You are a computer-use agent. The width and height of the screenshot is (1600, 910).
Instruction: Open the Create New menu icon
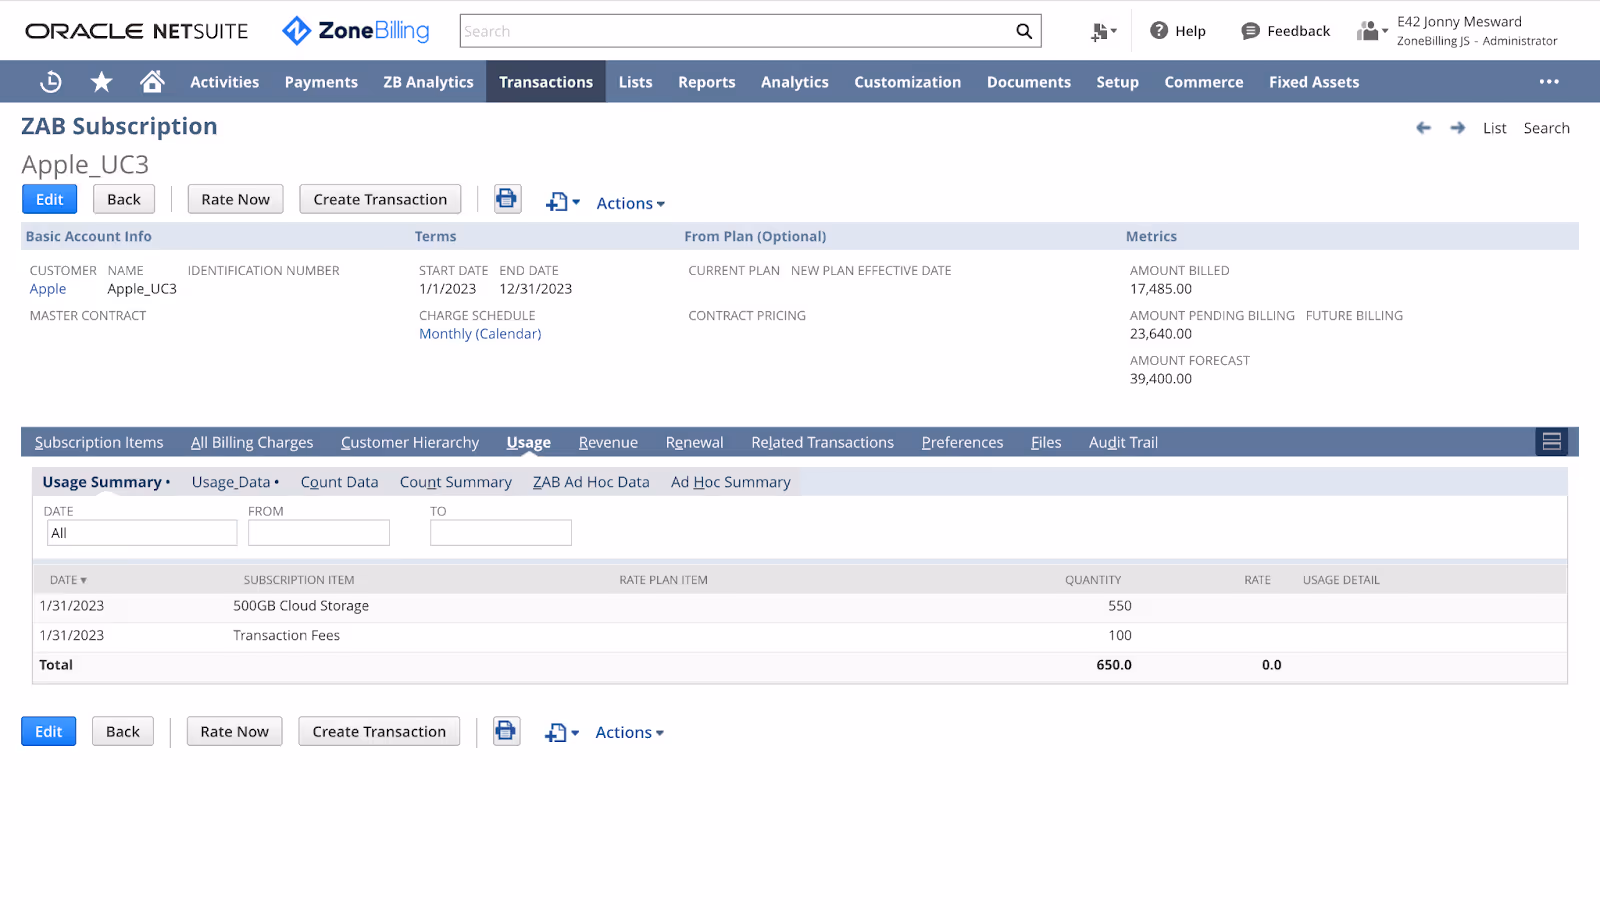[x=1103, y=32]
